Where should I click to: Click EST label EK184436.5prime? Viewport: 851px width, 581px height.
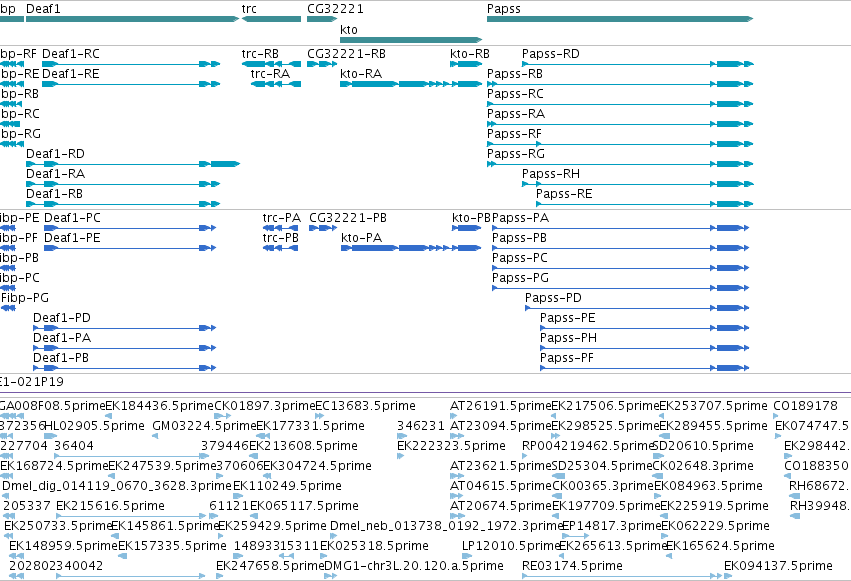click(160, 406)
